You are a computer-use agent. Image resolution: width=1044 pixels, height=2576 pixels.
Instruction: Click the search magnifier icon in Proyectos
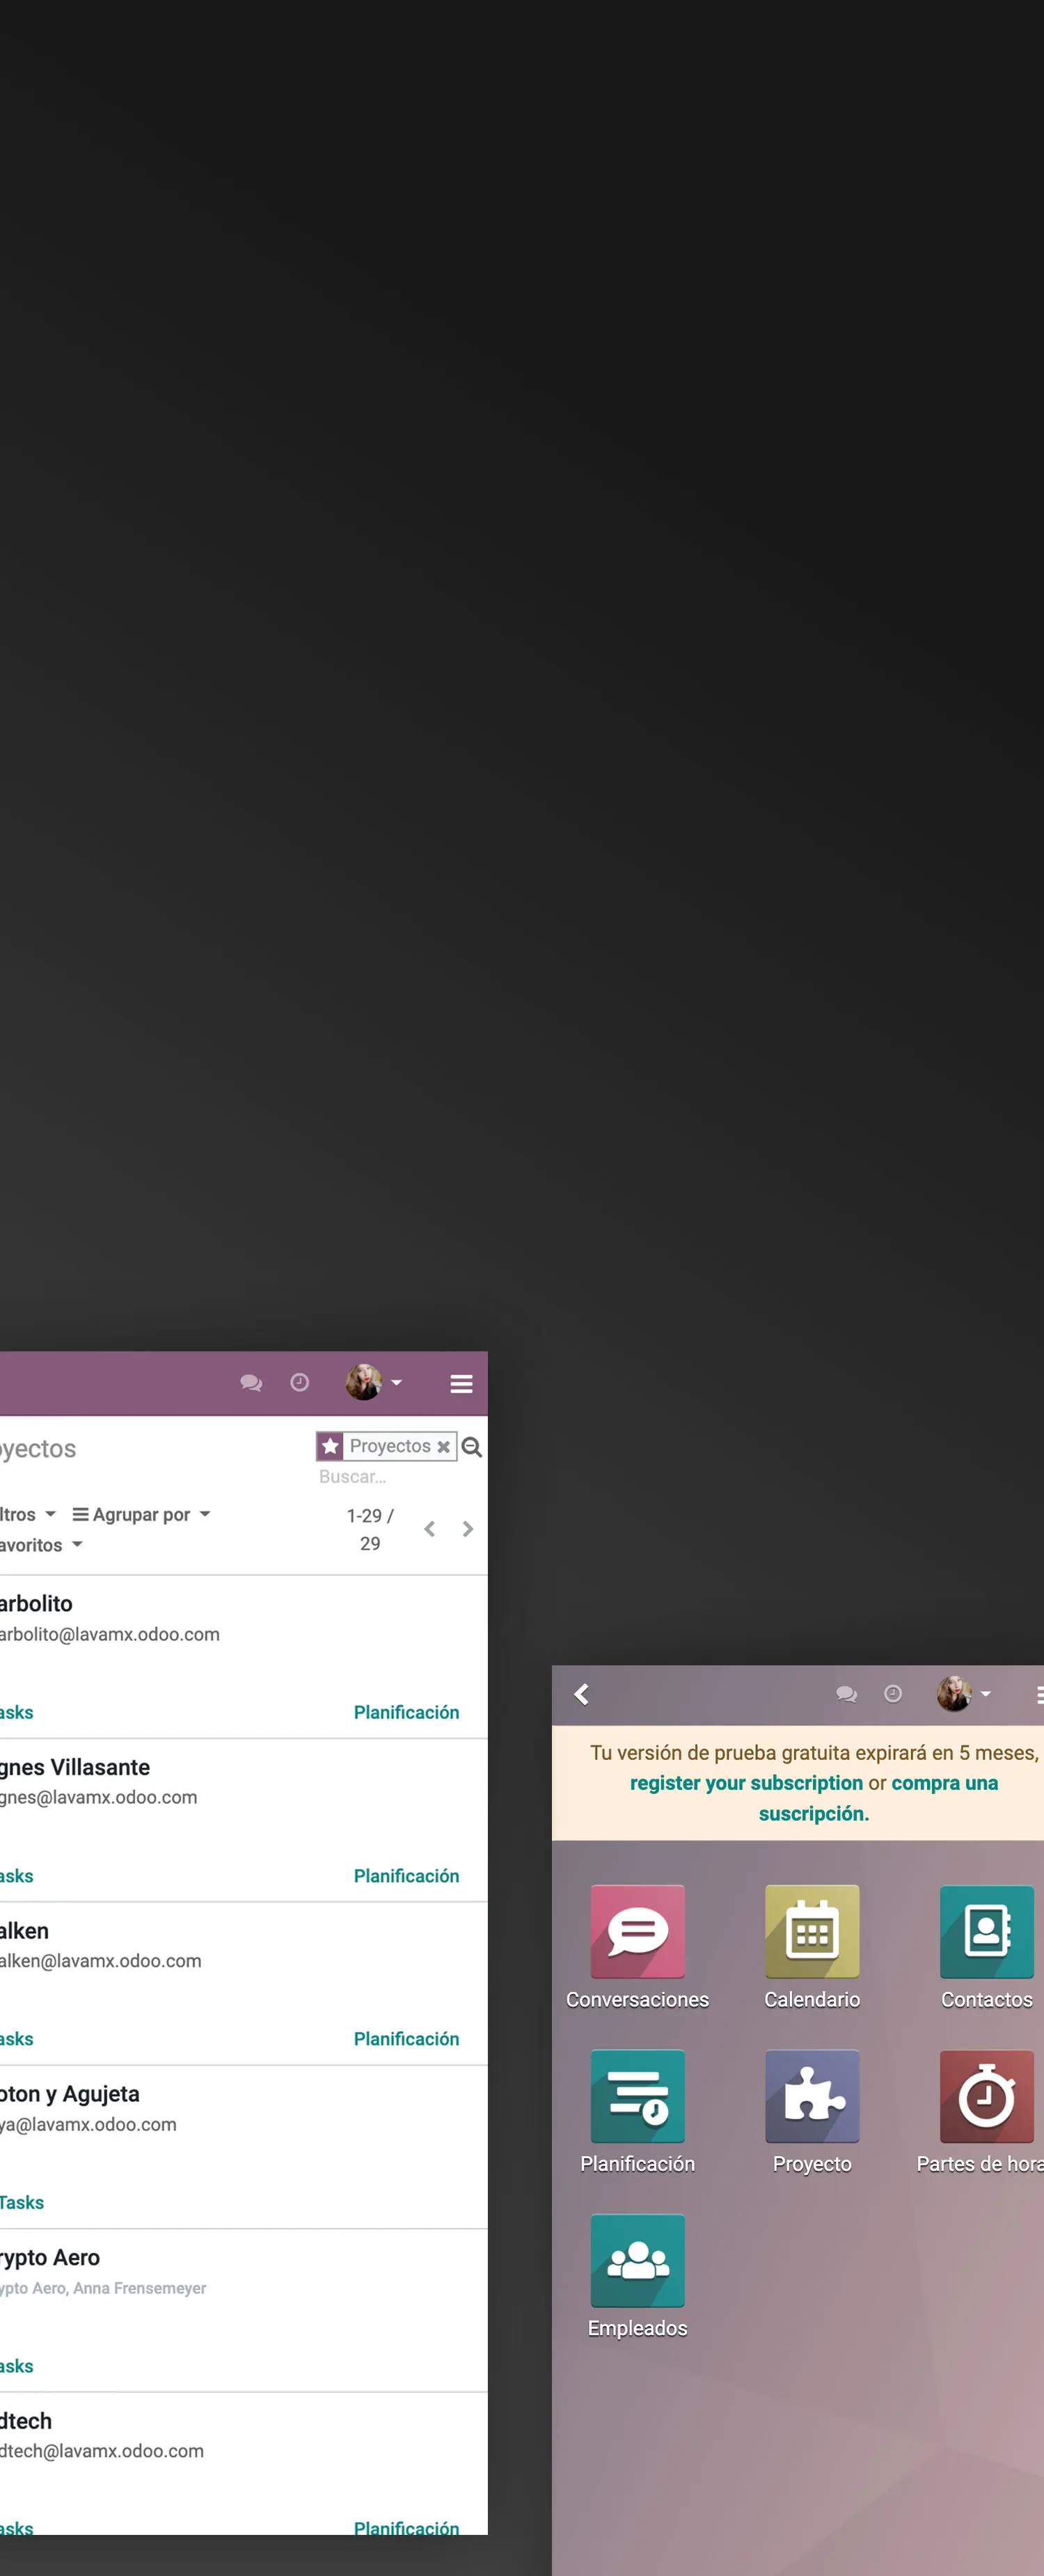click(x=472, y=1447)
